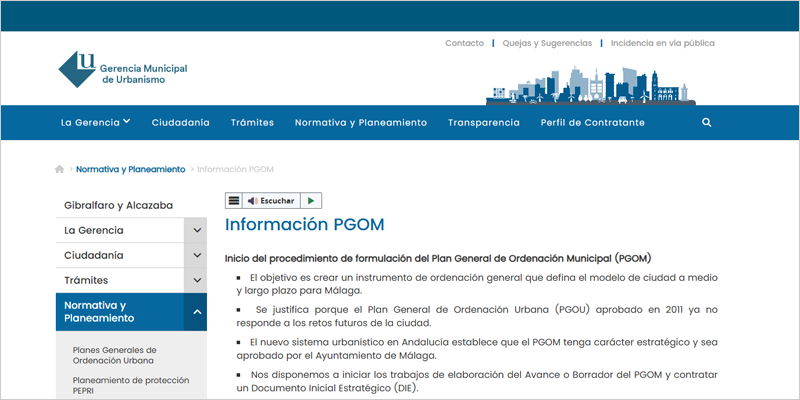Click the home icon in breadcrumb
800x400 pixels.
point(60,170)
